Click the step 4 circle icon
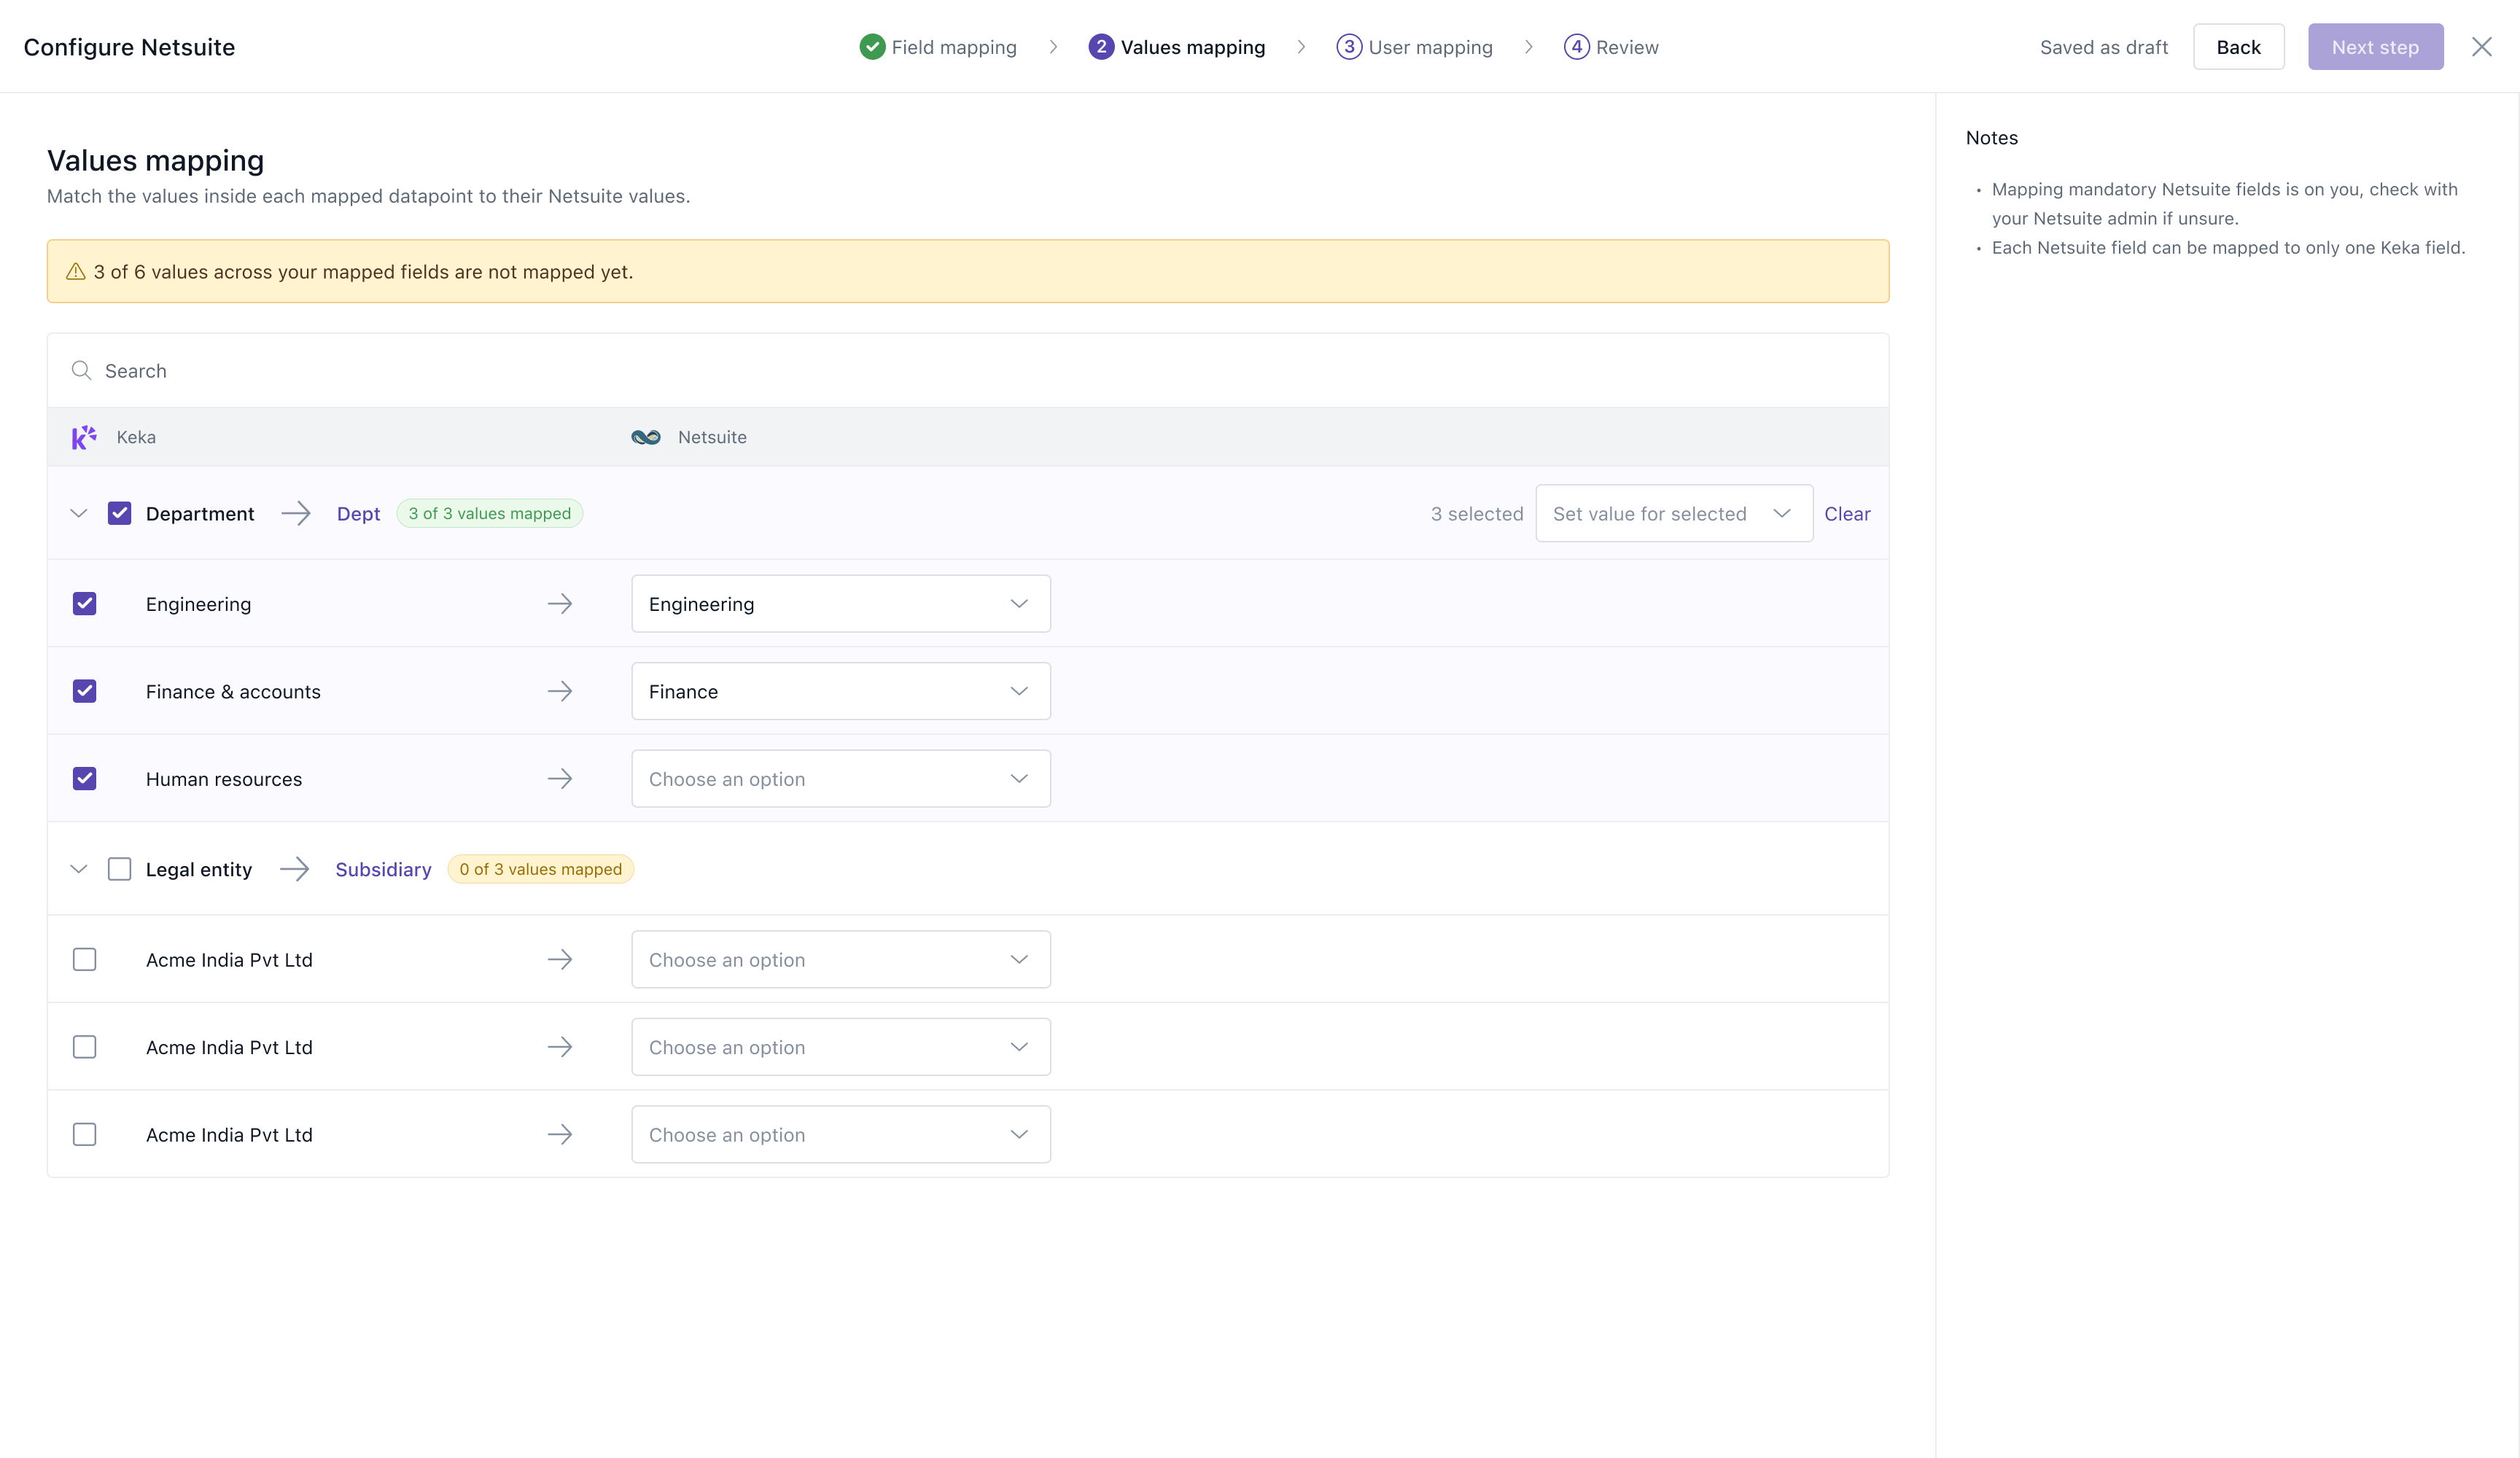 tap(1576, 47)
